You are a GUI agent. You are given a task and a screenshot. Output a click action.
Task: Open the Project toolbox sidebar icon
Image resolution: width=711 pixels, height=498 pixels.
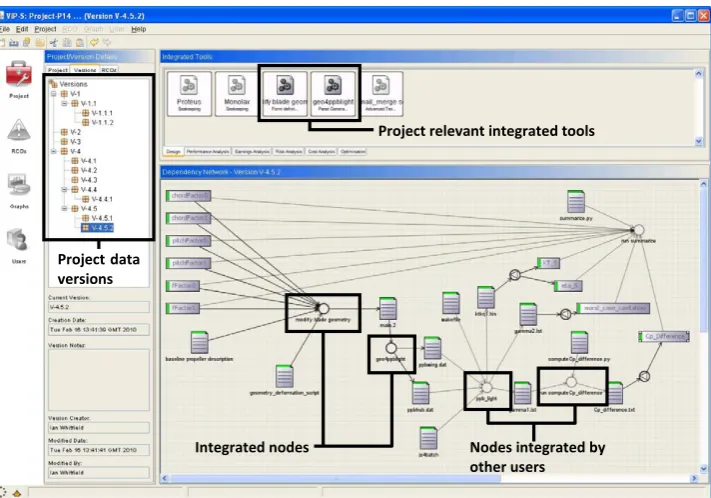tap(19, 74)
